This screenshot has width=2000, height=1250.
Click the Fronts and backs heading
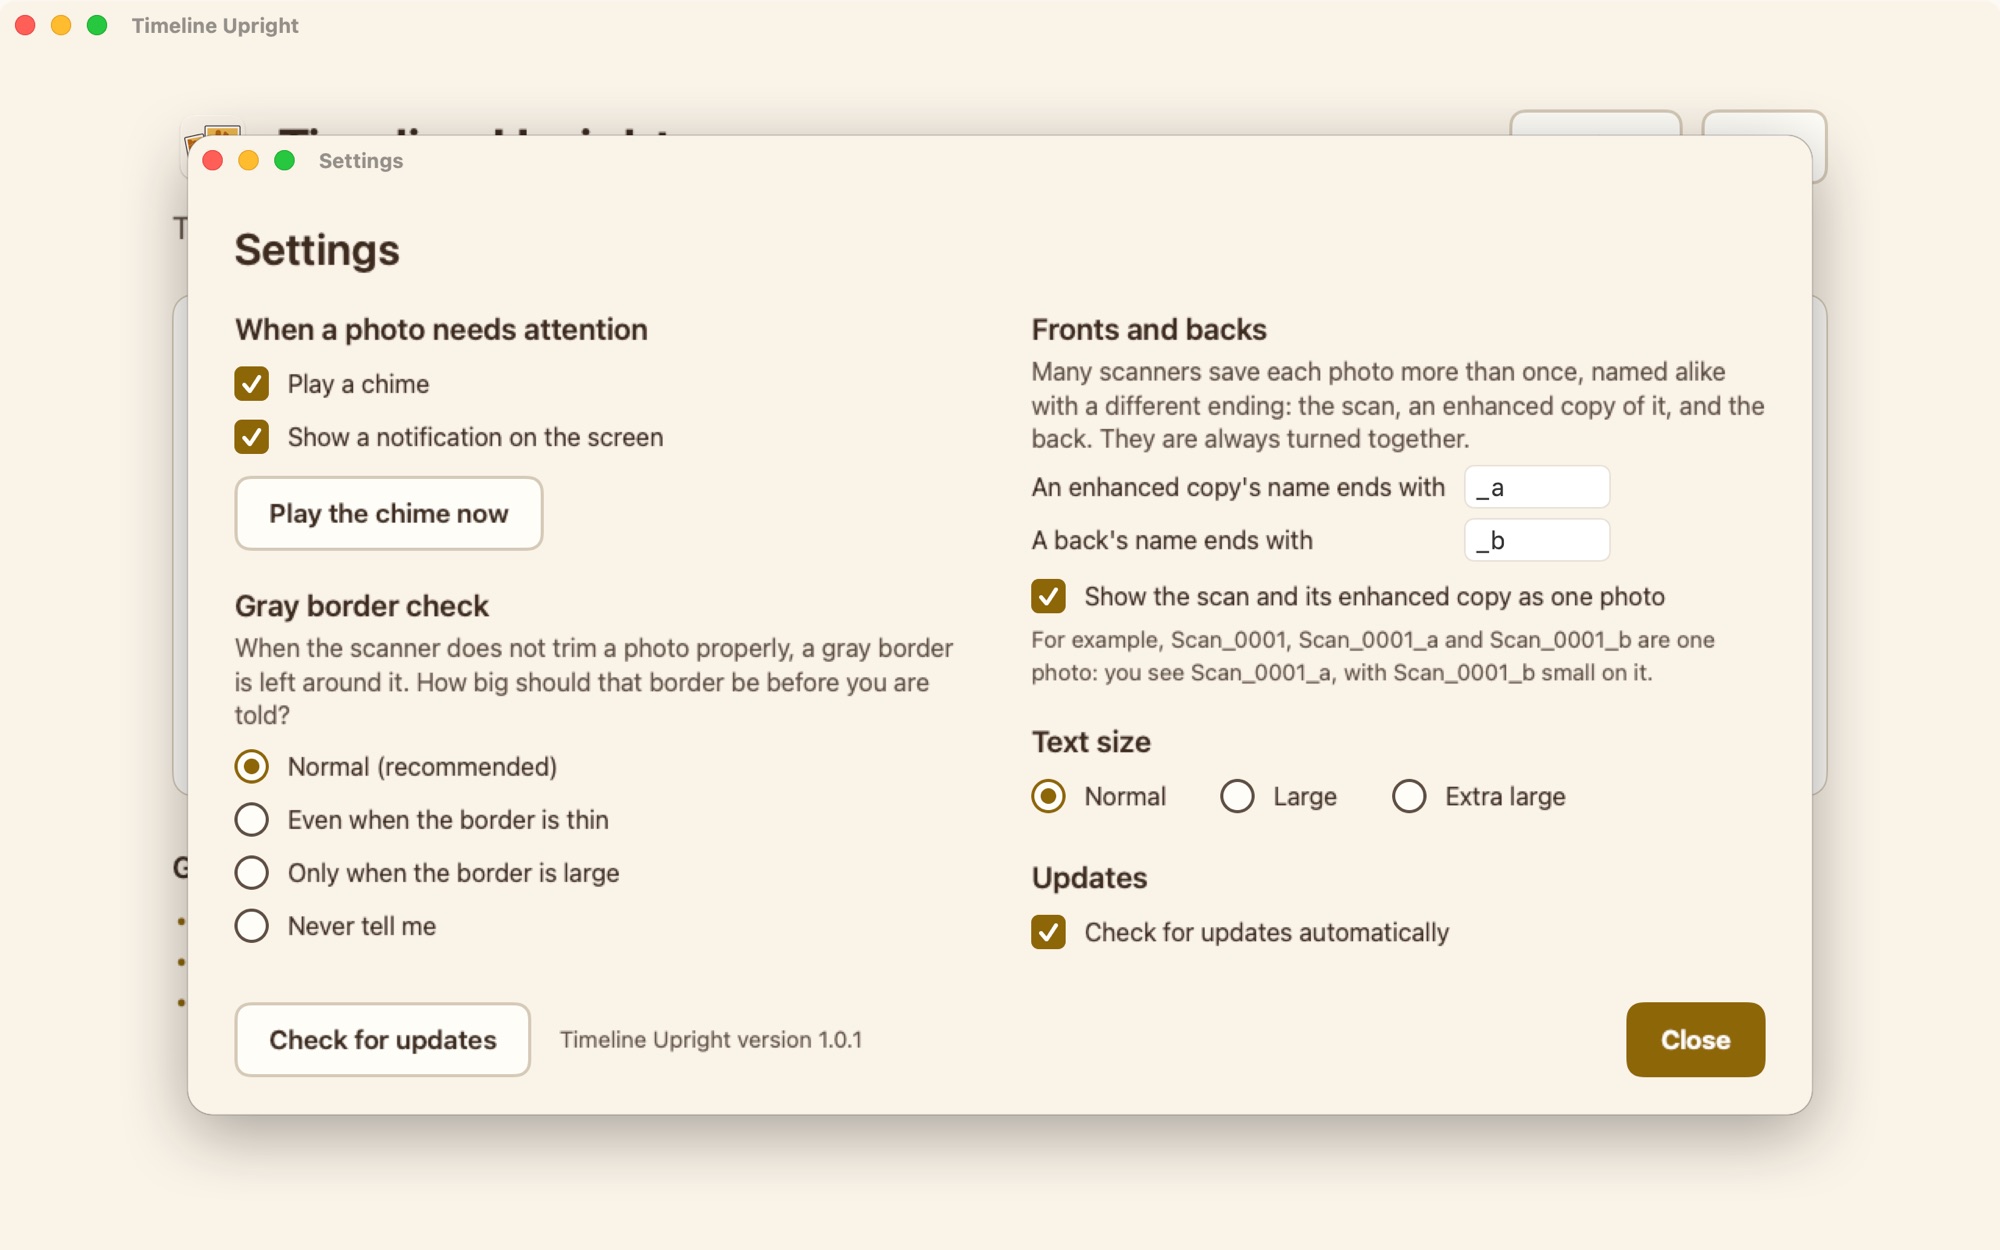pos(1149,330)
